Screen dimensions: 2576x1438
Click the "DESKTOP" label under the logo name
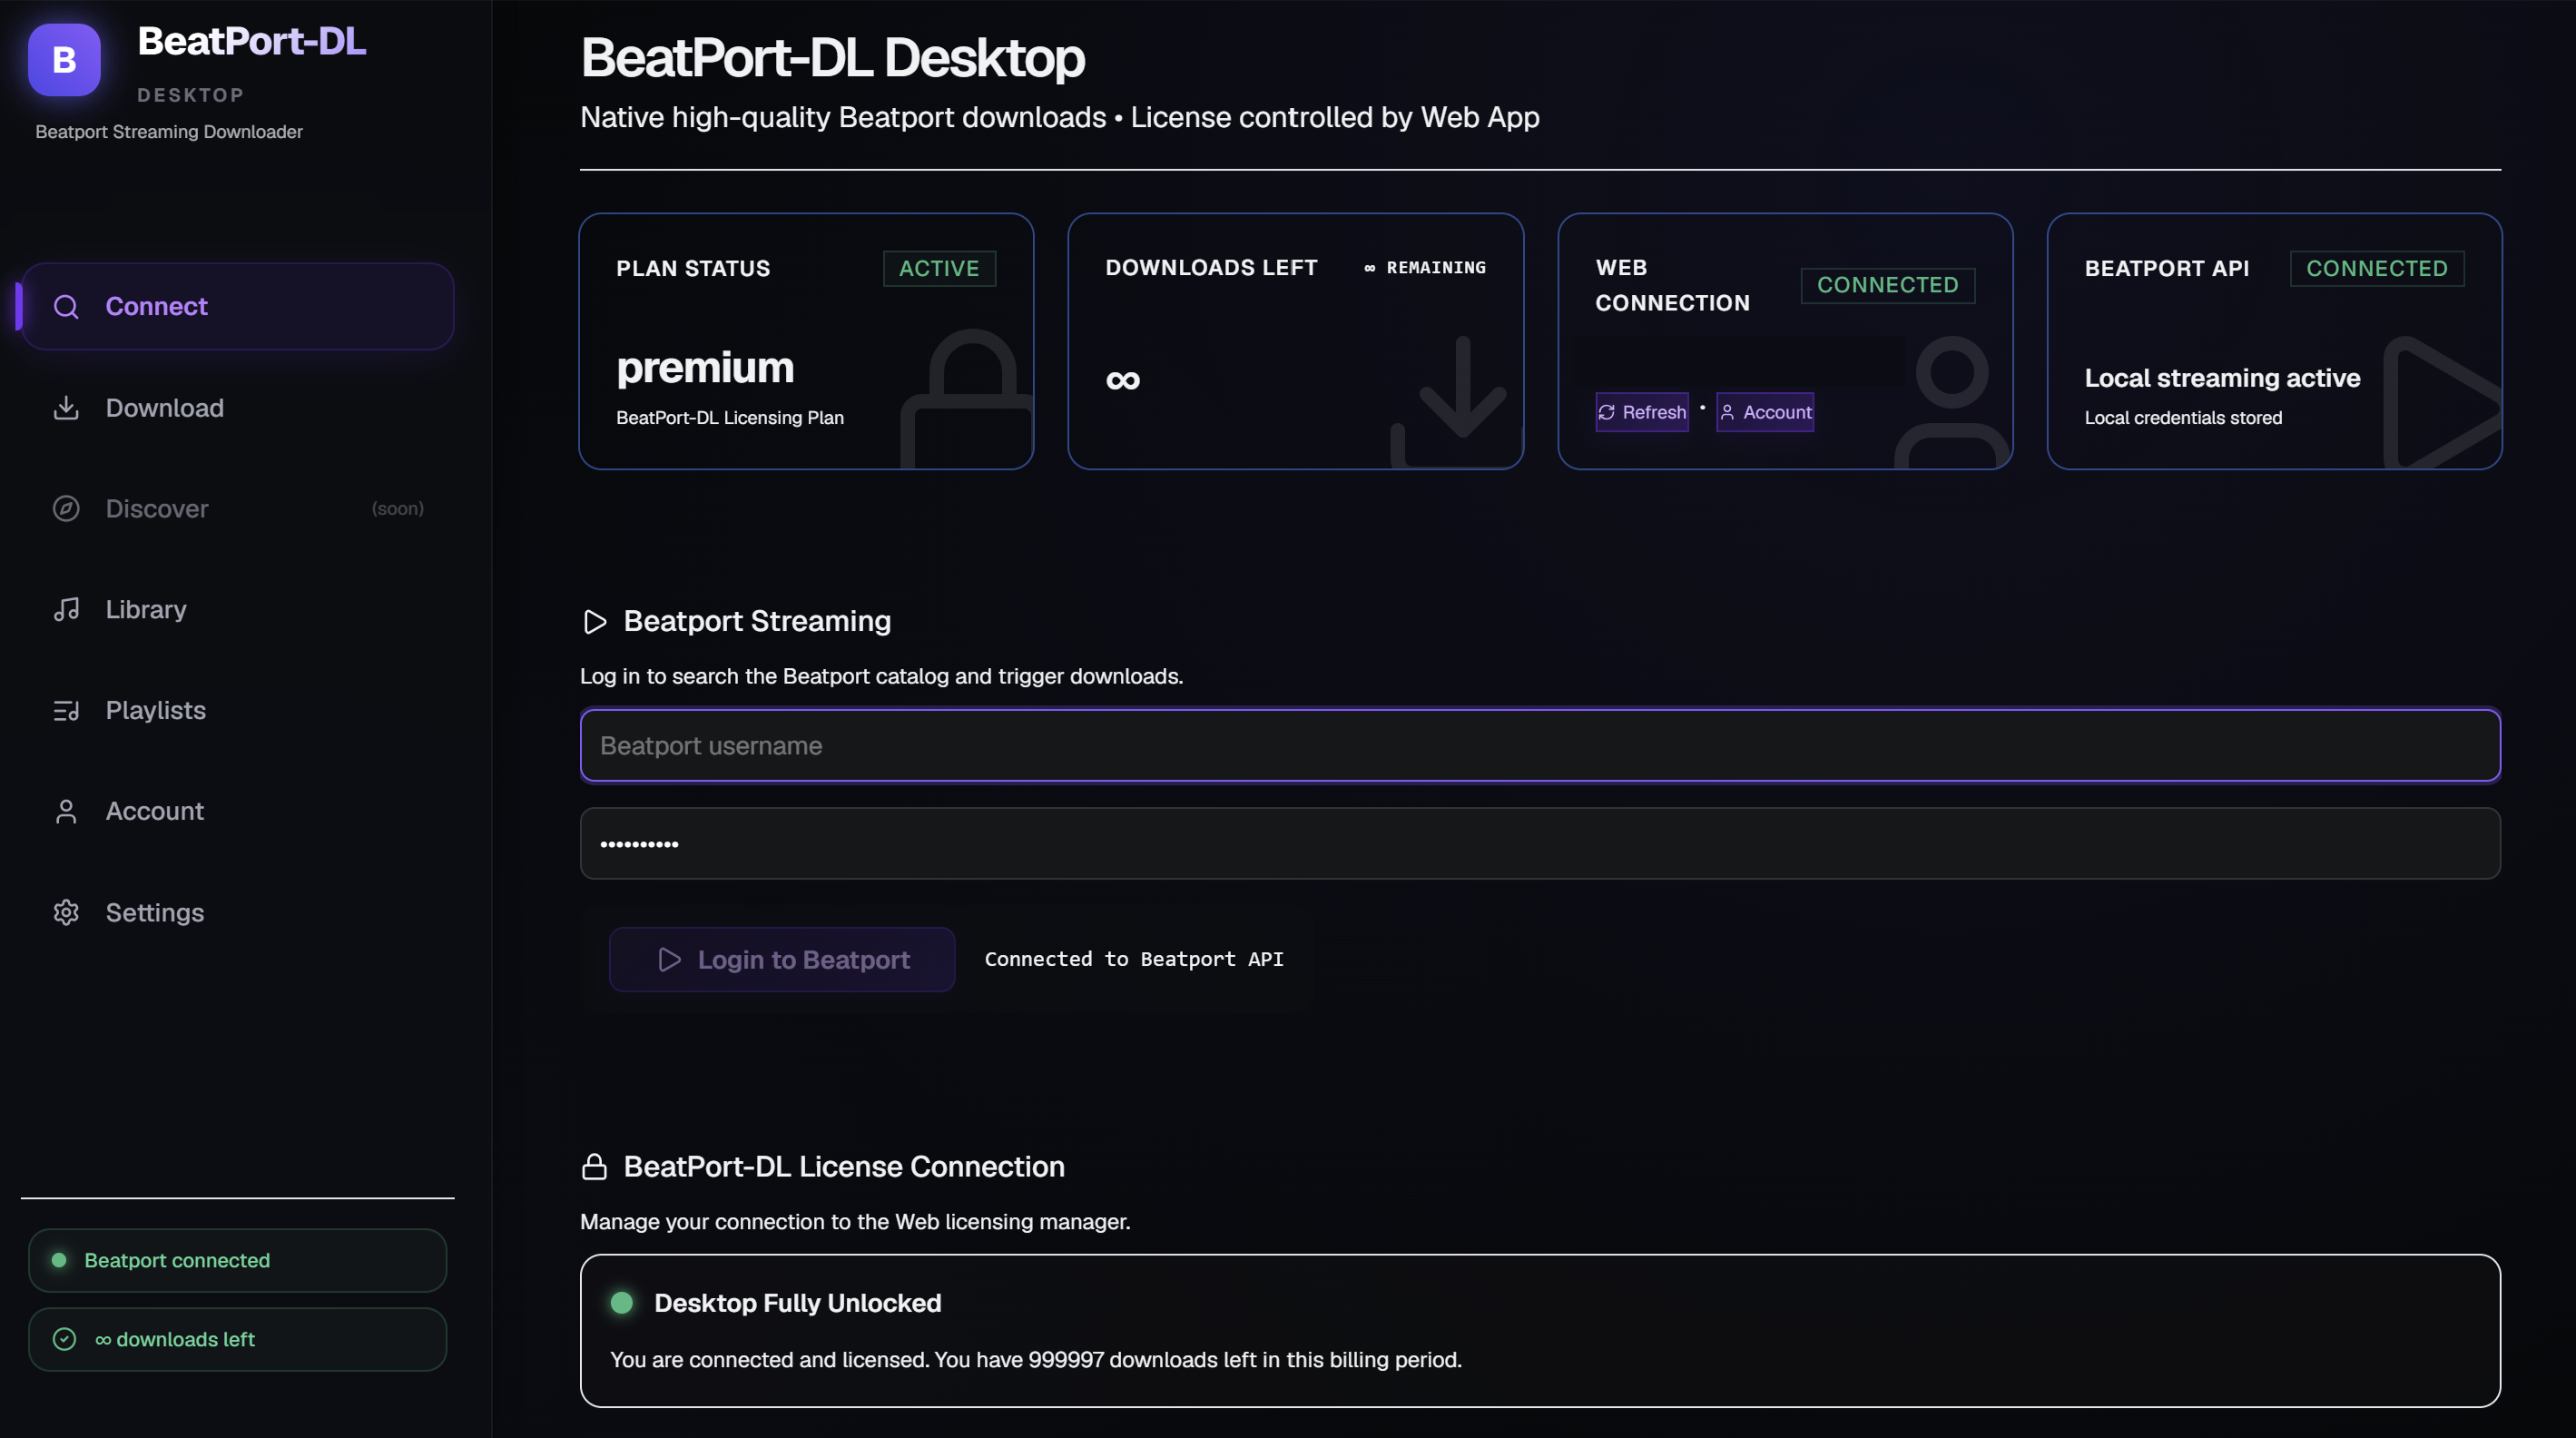point(190,95)
